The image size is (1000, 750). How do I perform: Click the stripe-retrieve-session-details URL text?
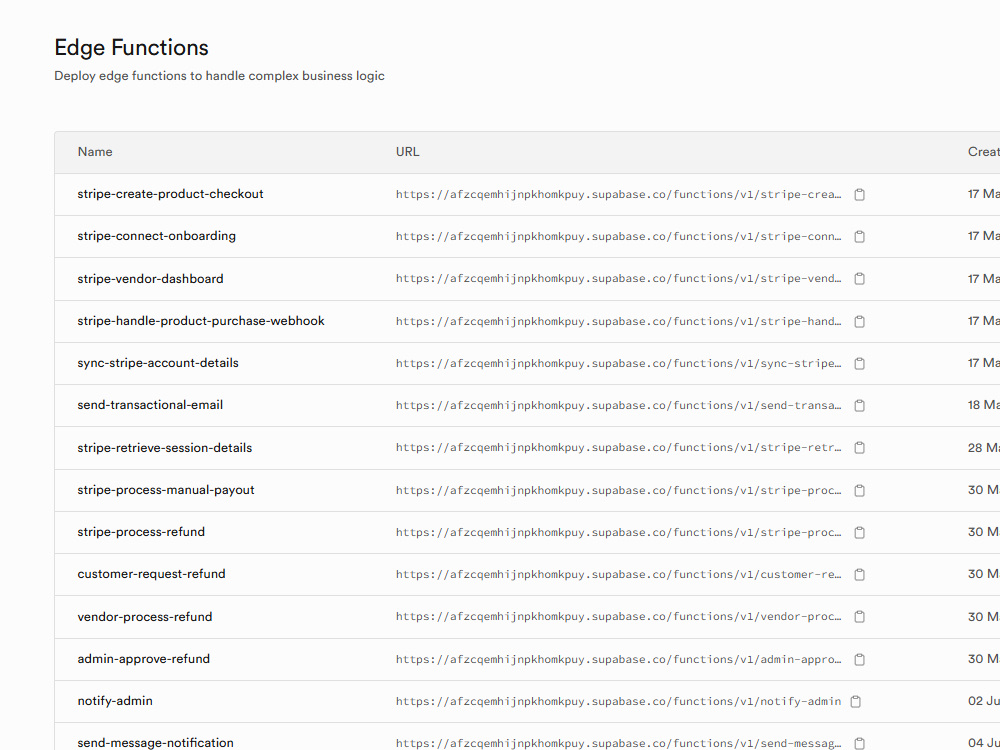point(619,448)
